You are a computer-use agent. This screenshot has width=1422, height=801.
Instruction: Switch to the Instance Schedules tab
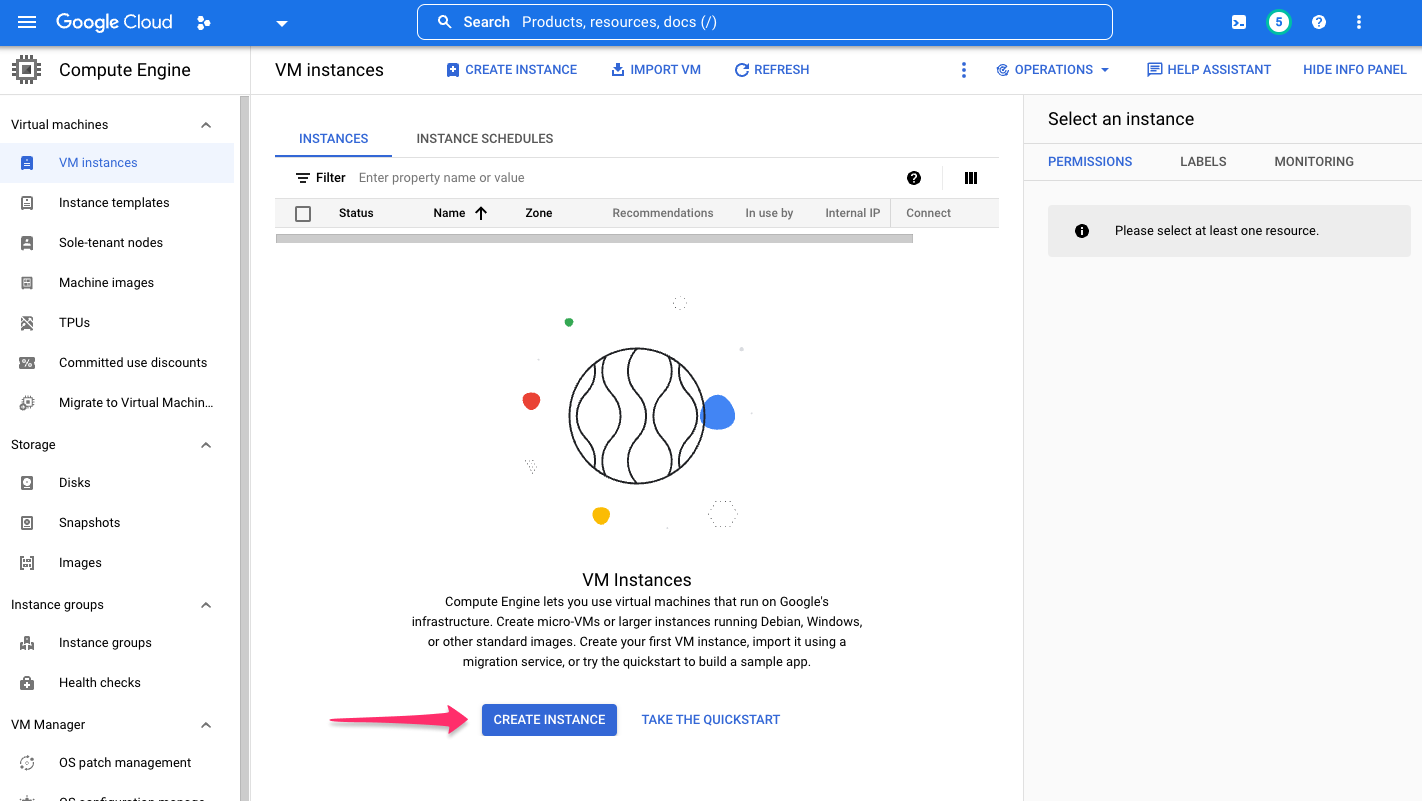click(484, 138)
